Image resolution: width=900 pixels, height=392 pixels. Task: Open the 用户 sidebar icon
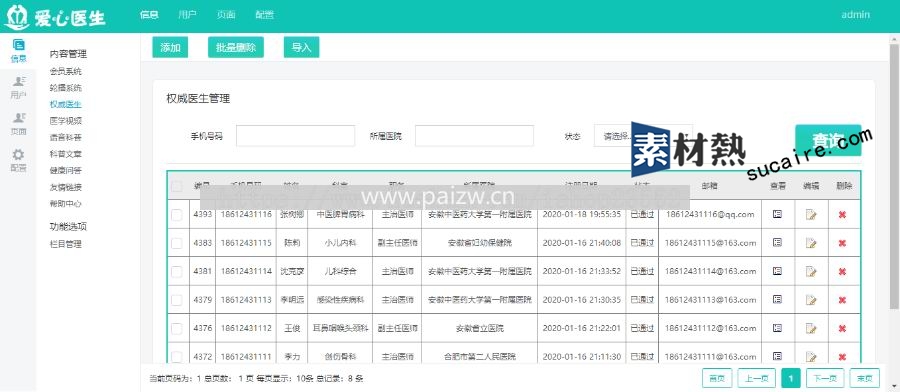18,87
